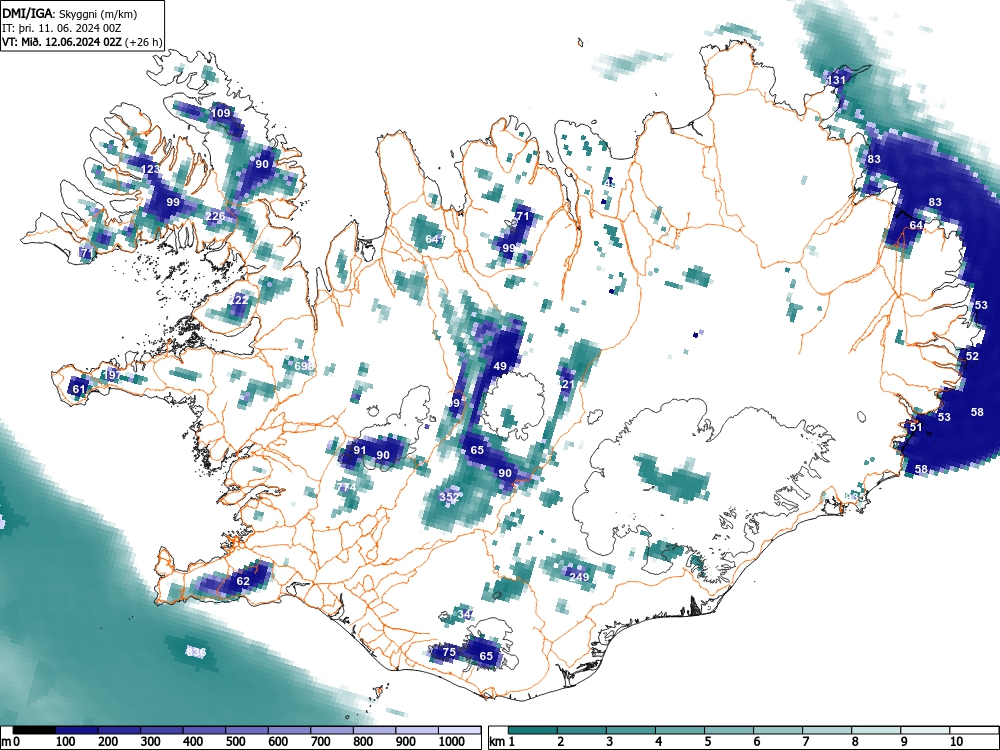Click the '300' label on meter legend
Viewport: 1000px width, 750px height.
(x=151, y=742)
